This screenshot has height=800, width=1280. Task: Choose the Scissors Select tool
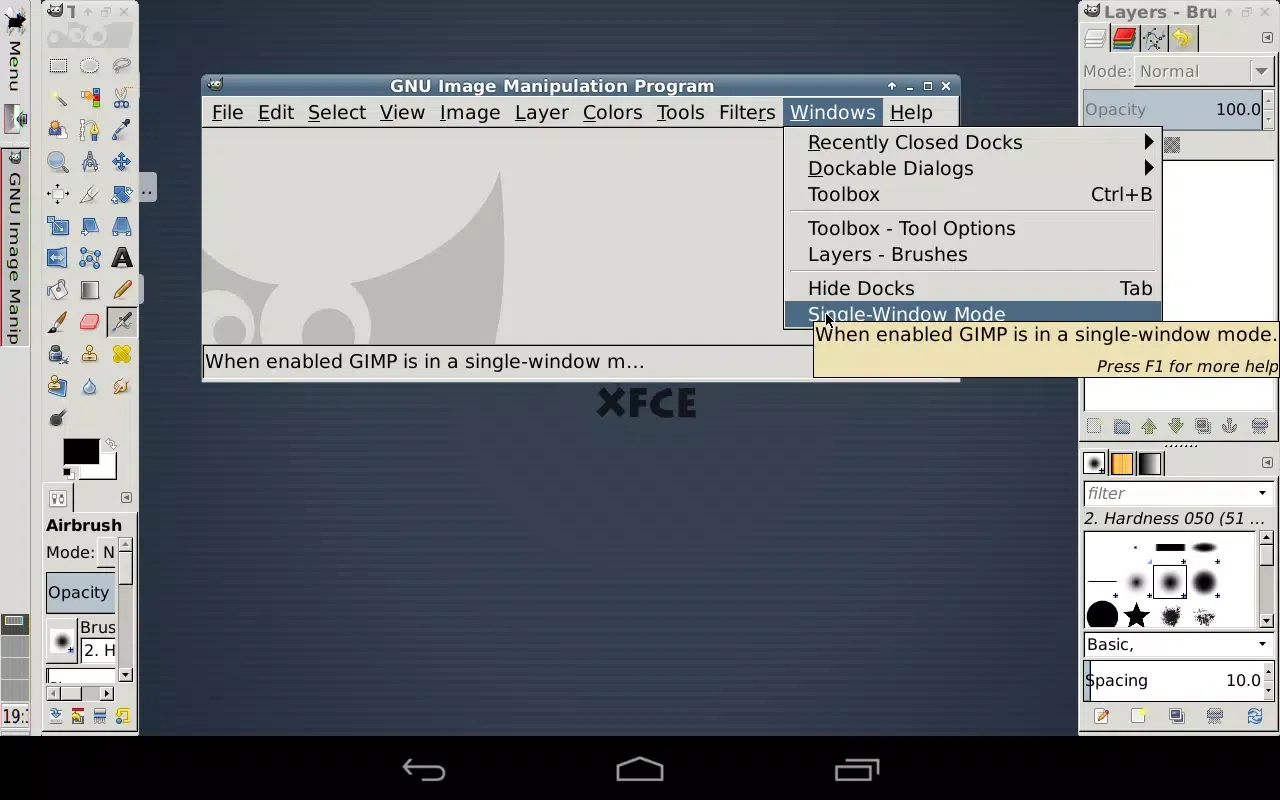[x=122, y=98]
